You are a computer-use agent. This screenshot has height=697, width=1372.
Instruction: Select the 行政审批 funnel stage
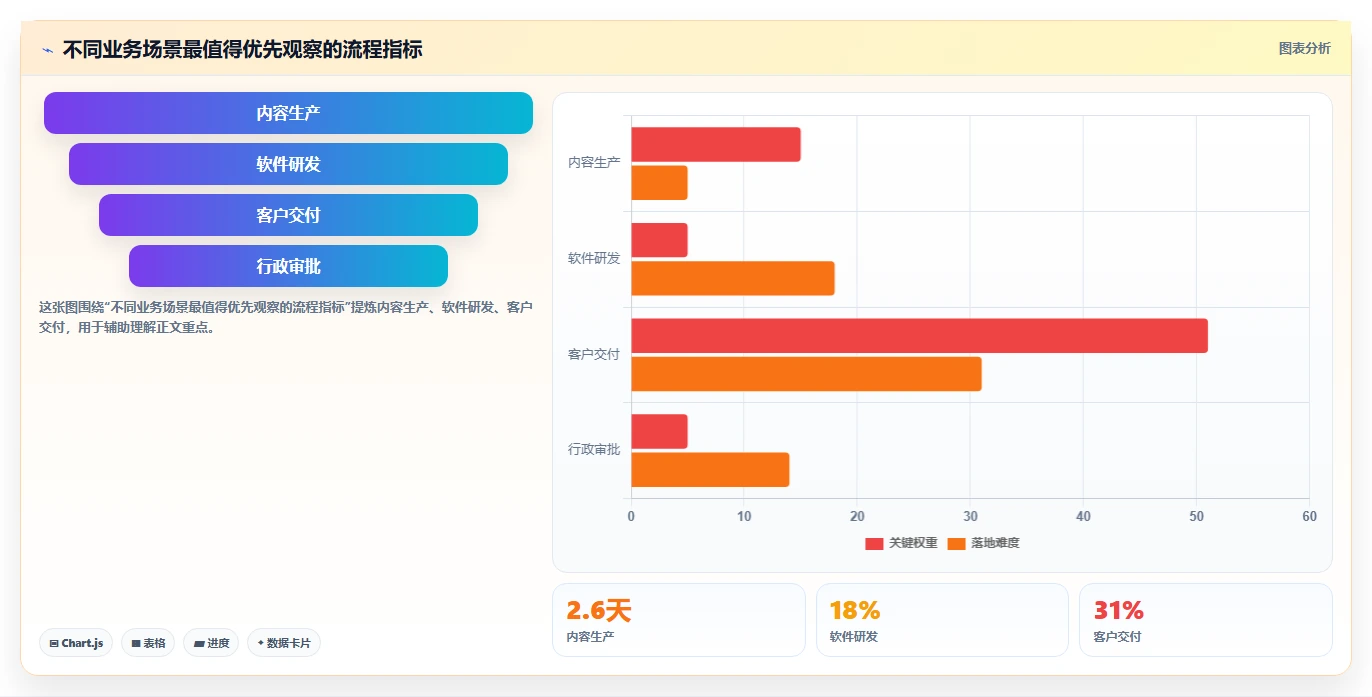pyautogui.click(x=288, y=266)
